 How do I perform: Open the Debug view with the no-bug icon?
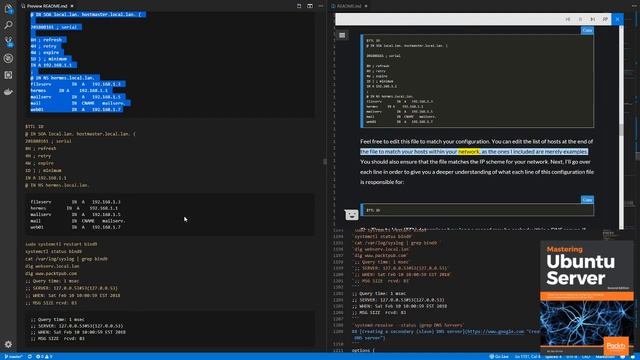8,58
